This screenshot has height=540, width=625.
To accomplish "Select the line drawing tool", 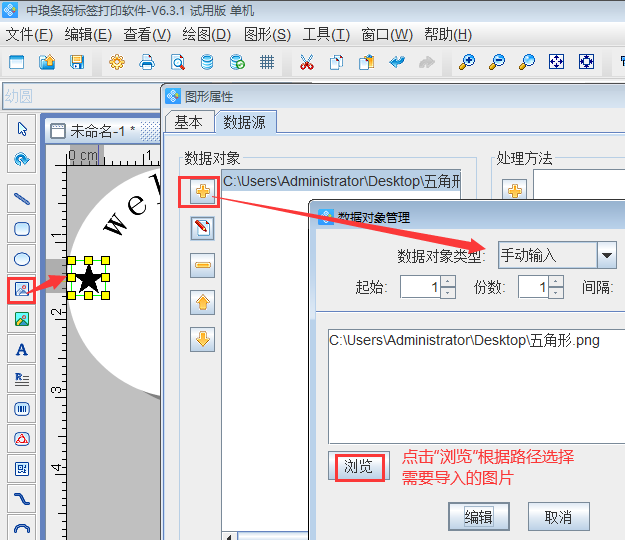I will point(21,198).
